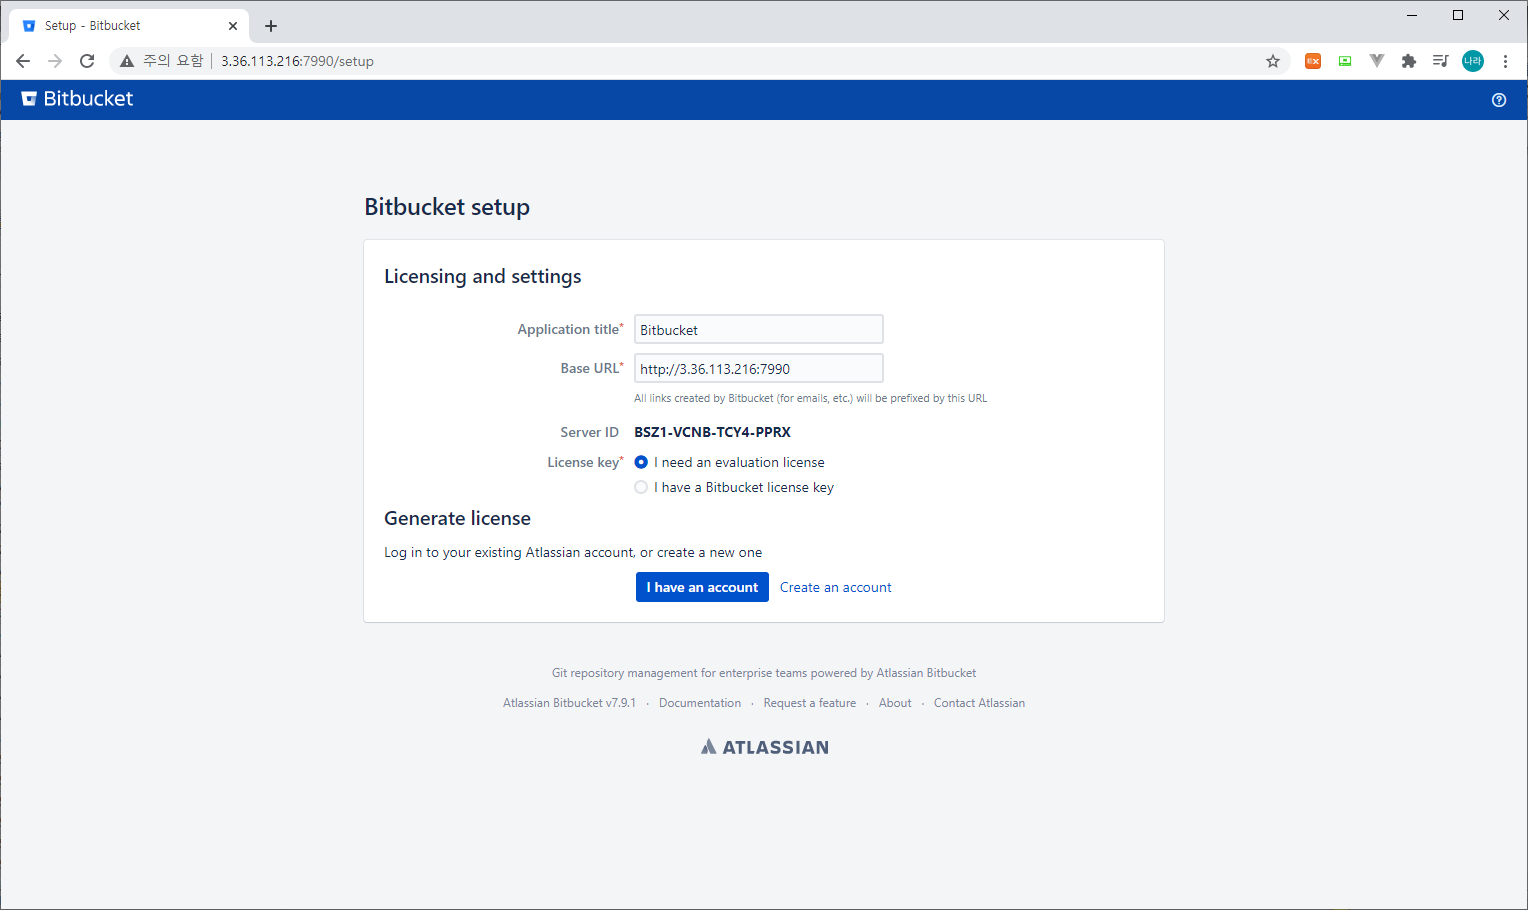Viewport: 1528px width, 910px height.
Task: Open the media control icon
Action: (x=1440, y=61)
